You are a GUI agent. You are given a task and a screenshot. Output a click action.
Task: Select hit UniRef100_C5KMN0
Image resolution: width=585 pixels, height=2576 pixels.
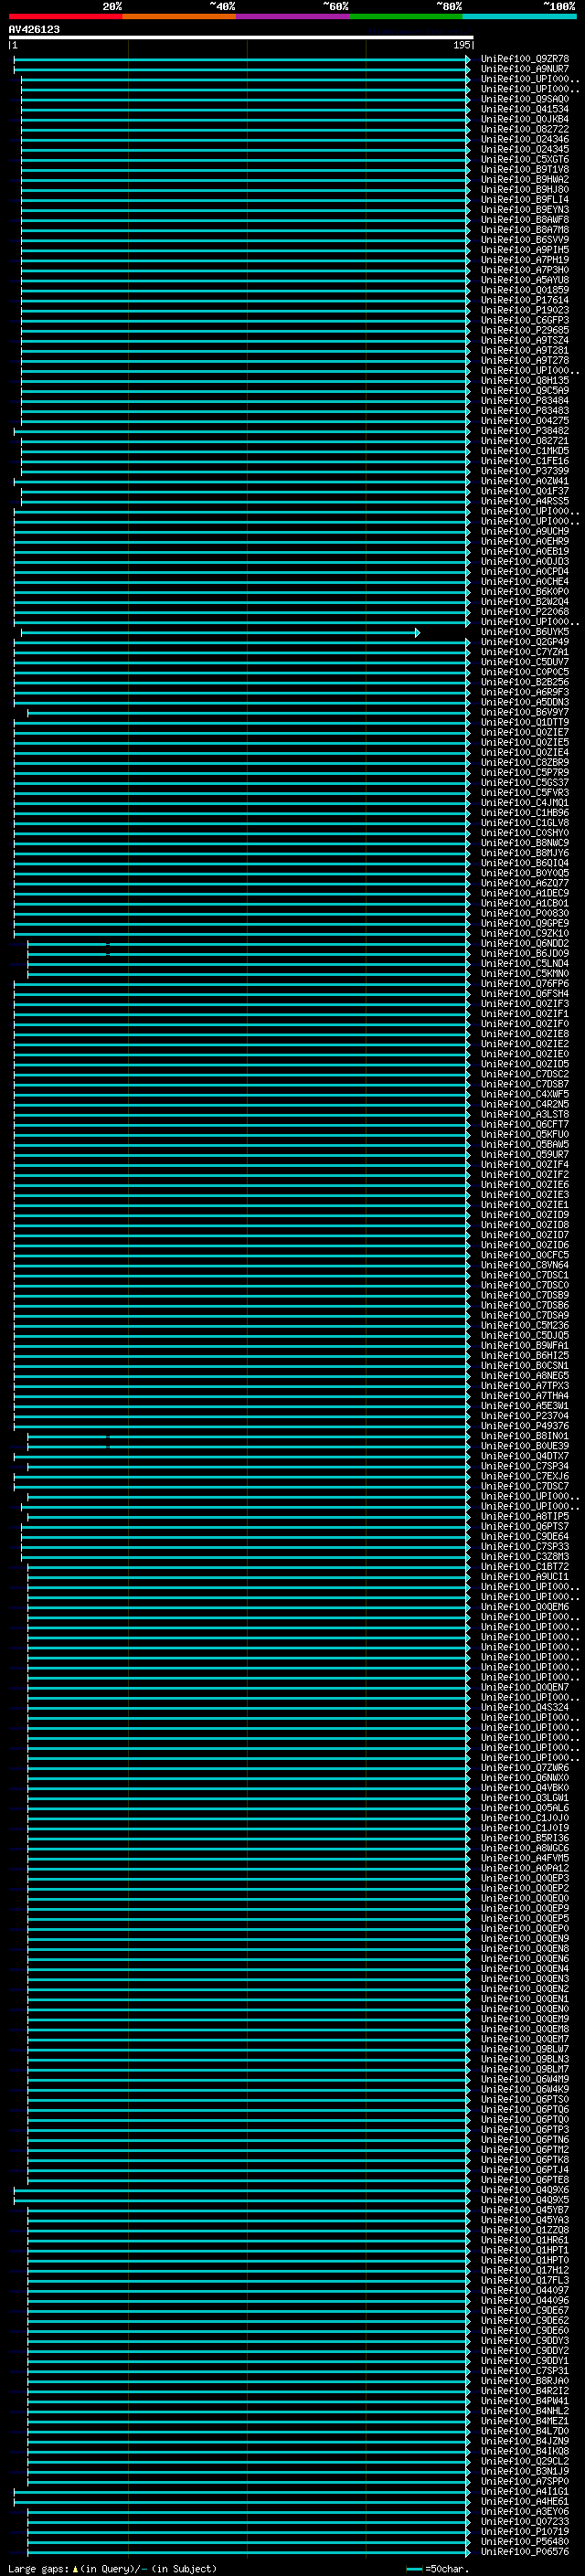pos(524,973)
